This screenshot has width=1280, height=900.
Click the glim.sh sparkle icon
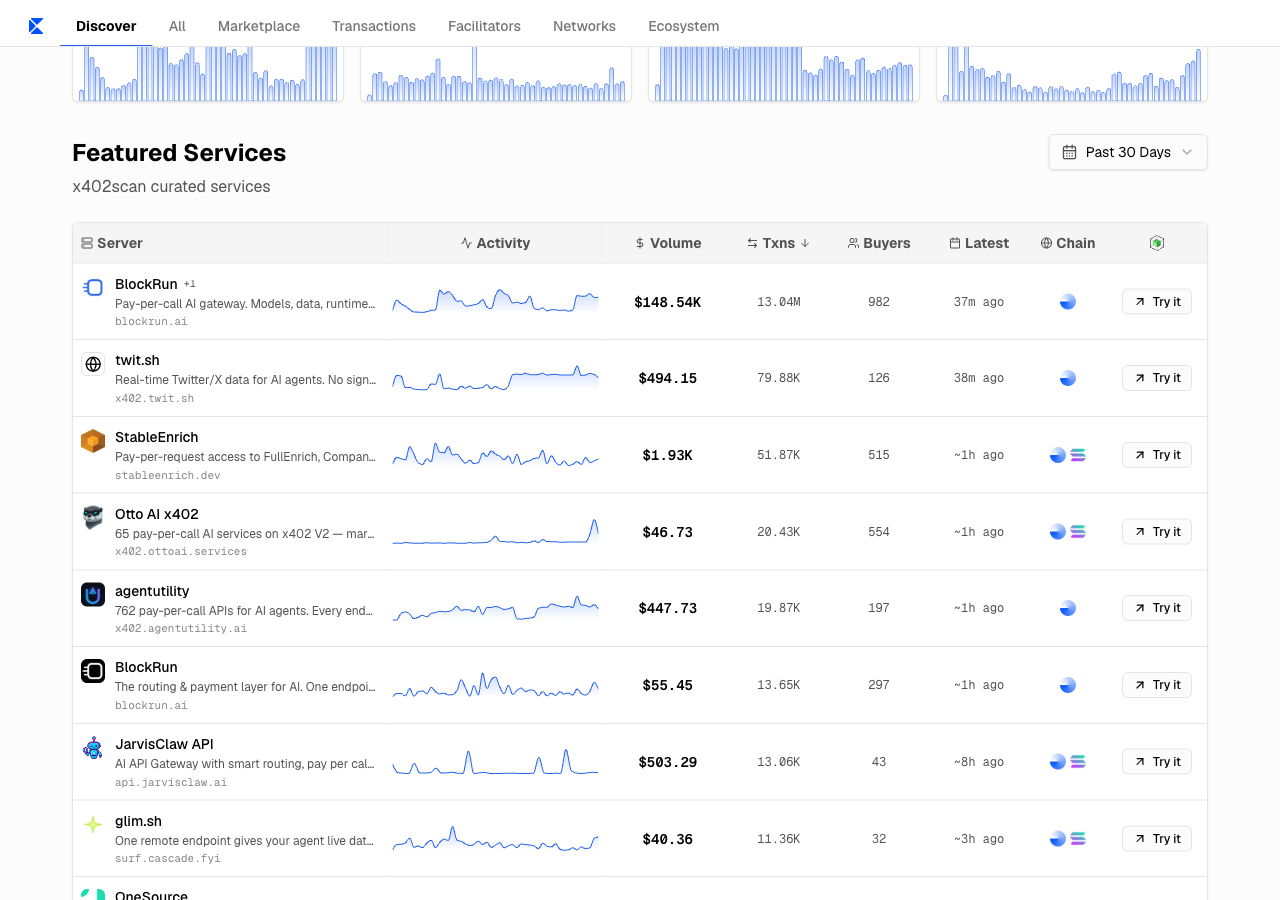click(93, 825)
